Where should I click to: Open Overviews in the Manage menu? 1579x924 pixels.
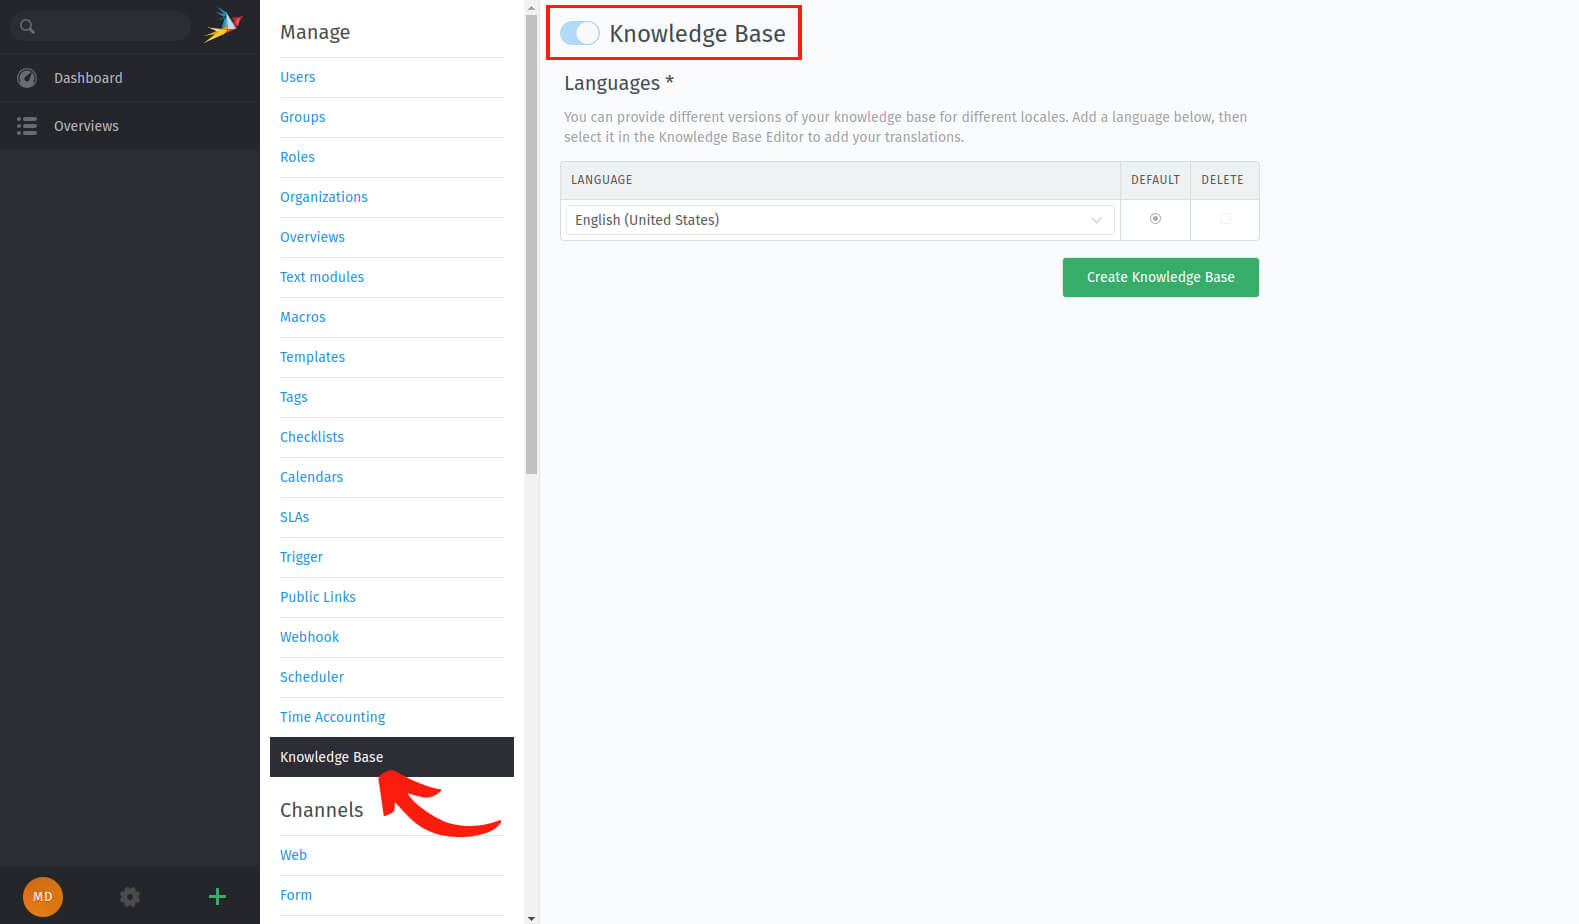tap(312, 237)
